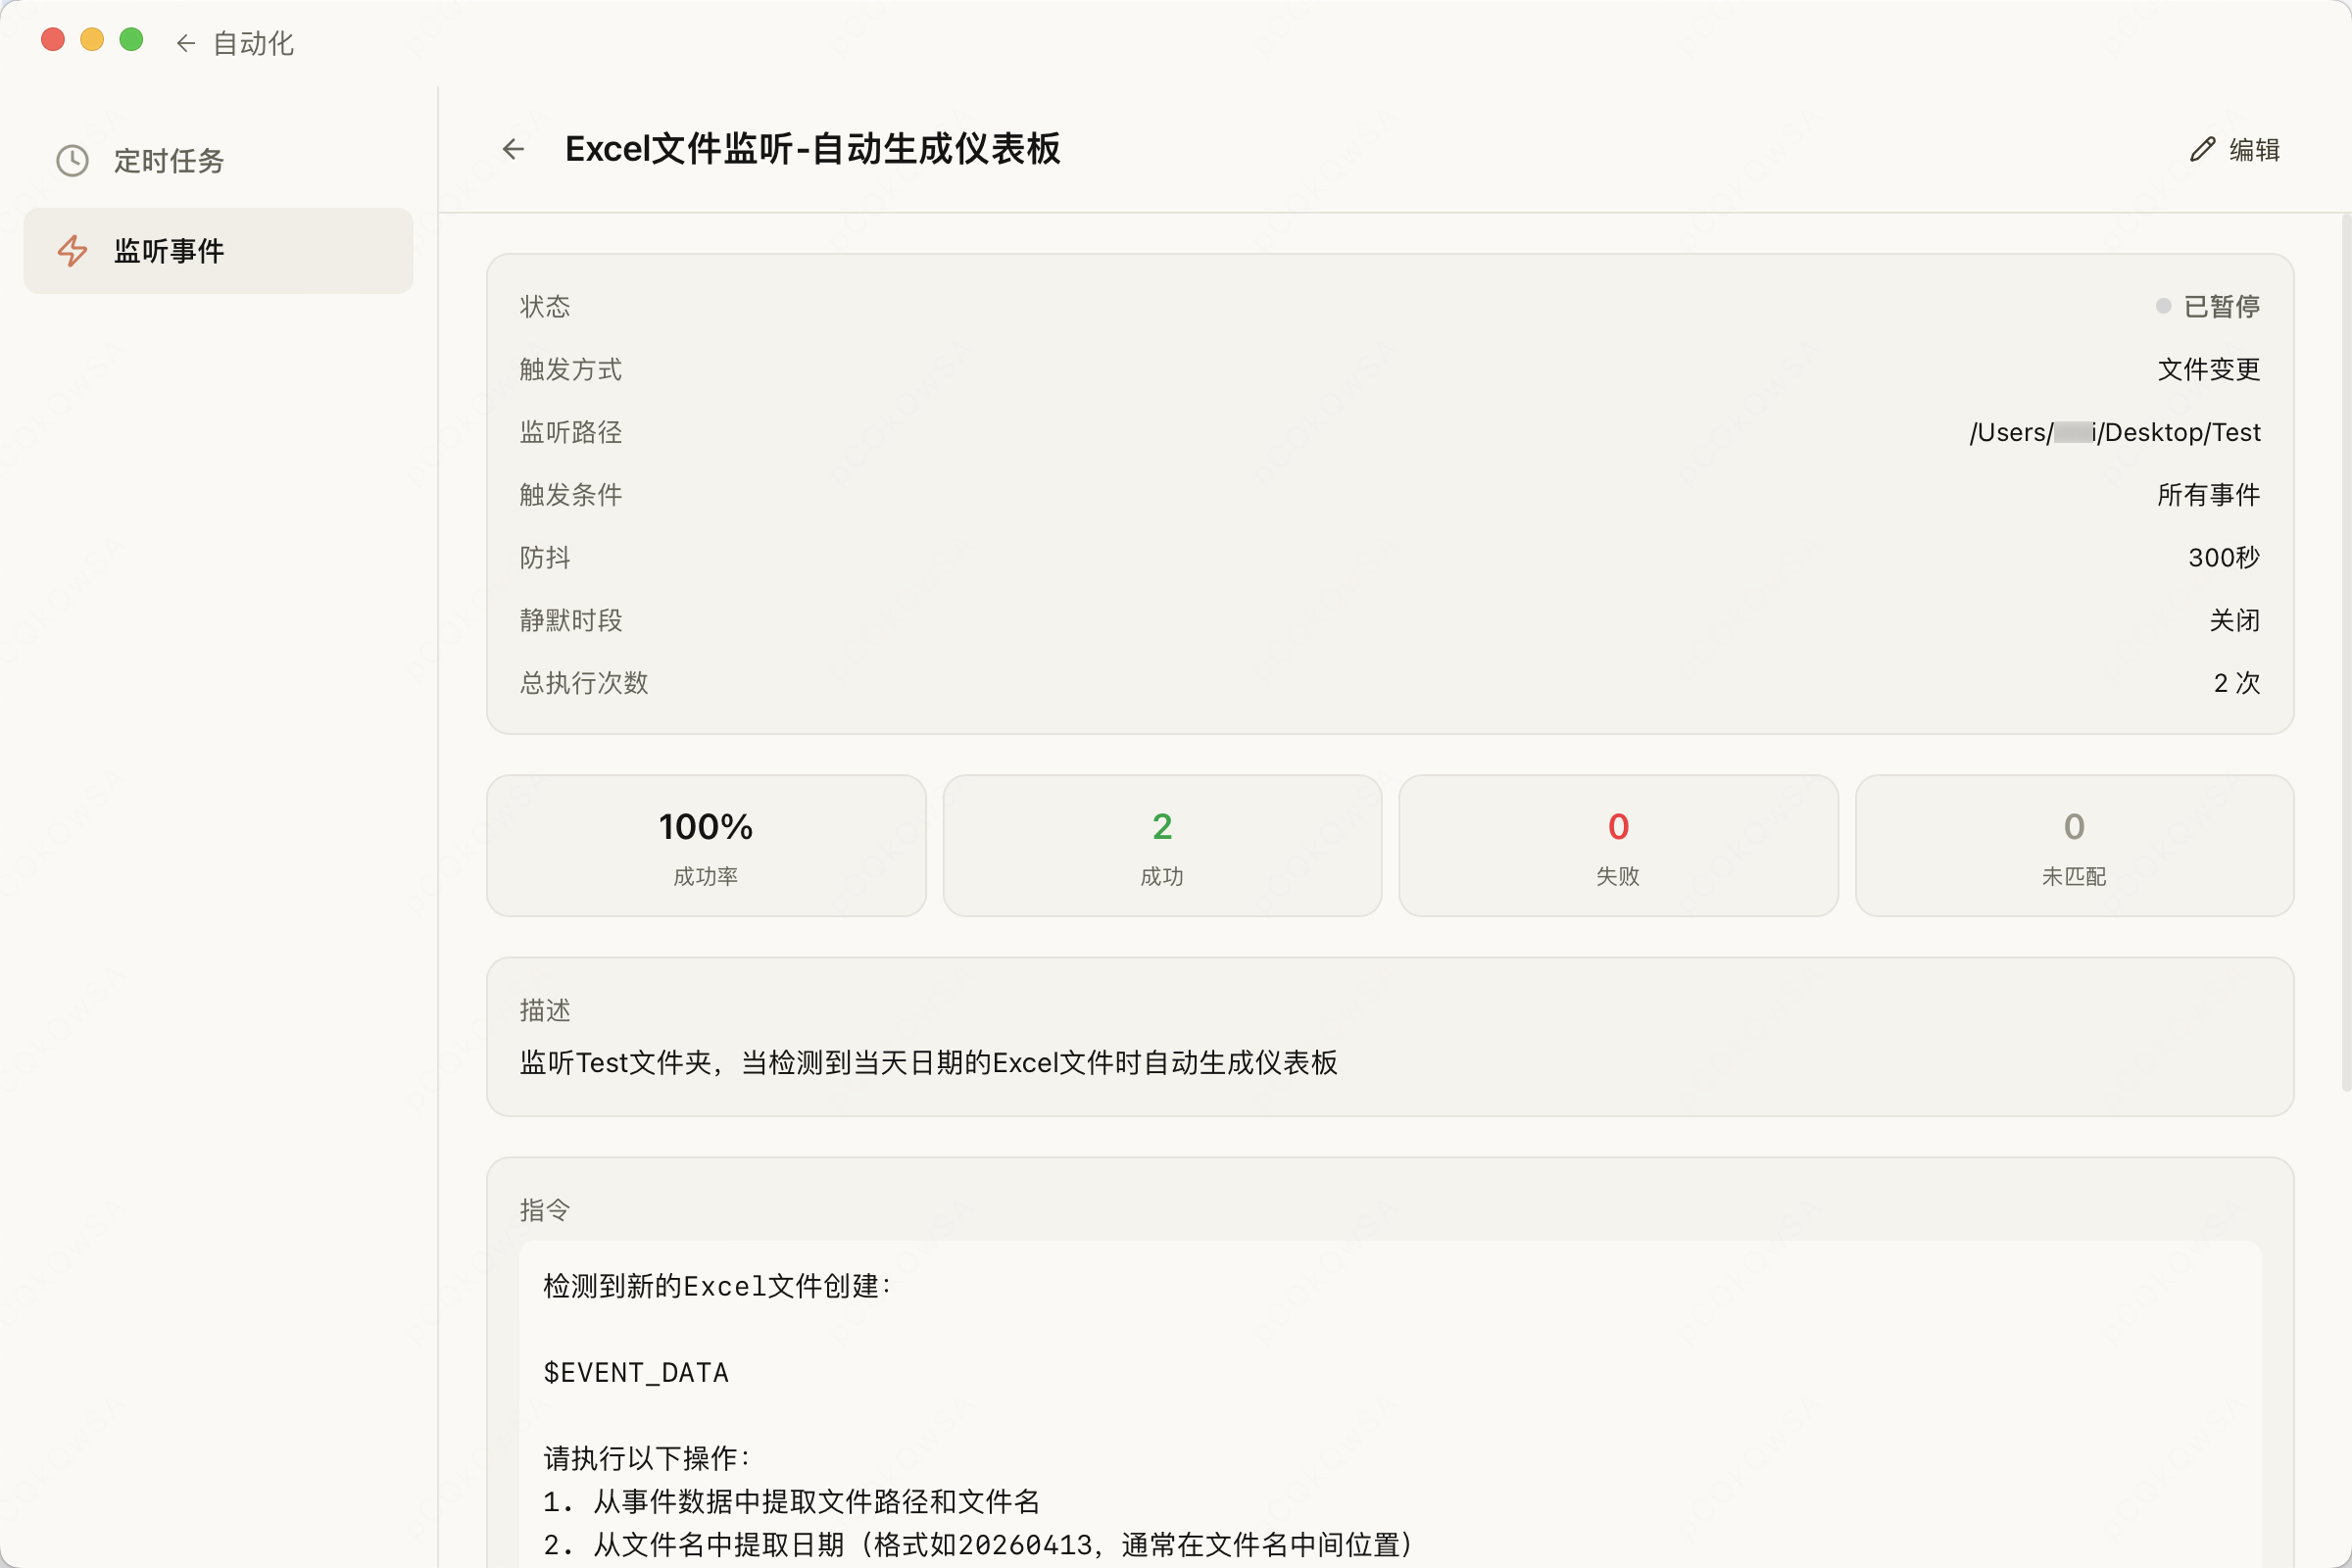Click the description text 监听Test文件夹
This screenshot has width=2352, height=1568.
(x=928, y=1062)
